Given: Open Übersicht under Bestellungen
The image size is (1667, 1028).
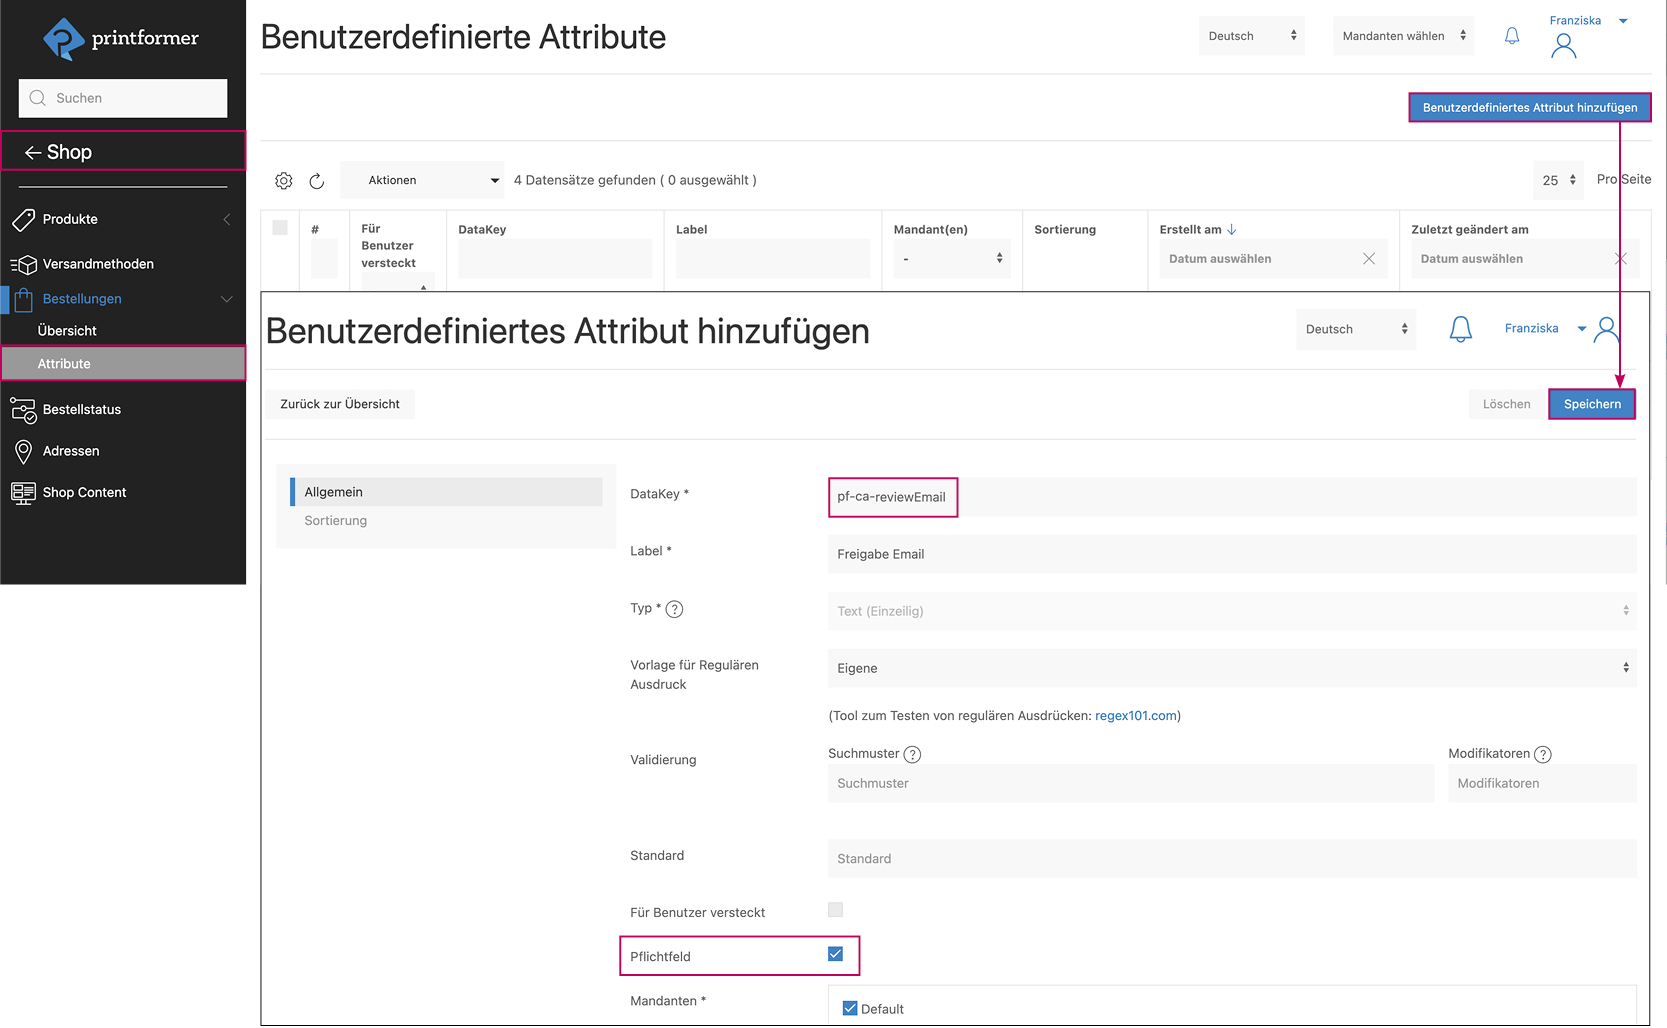Looking at the screenshot, I should click(x=68, y=330).
